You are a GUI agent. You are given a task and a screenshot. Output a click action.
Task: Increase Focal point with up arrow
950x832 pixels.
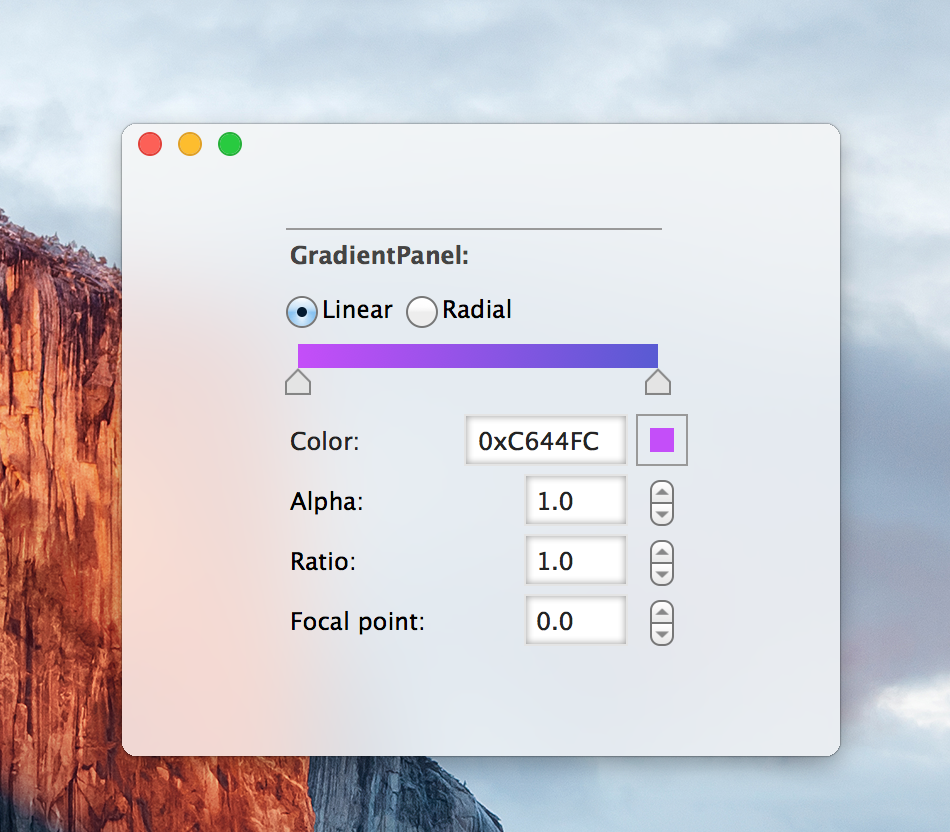pyautogui.click(x=662, y=611)
